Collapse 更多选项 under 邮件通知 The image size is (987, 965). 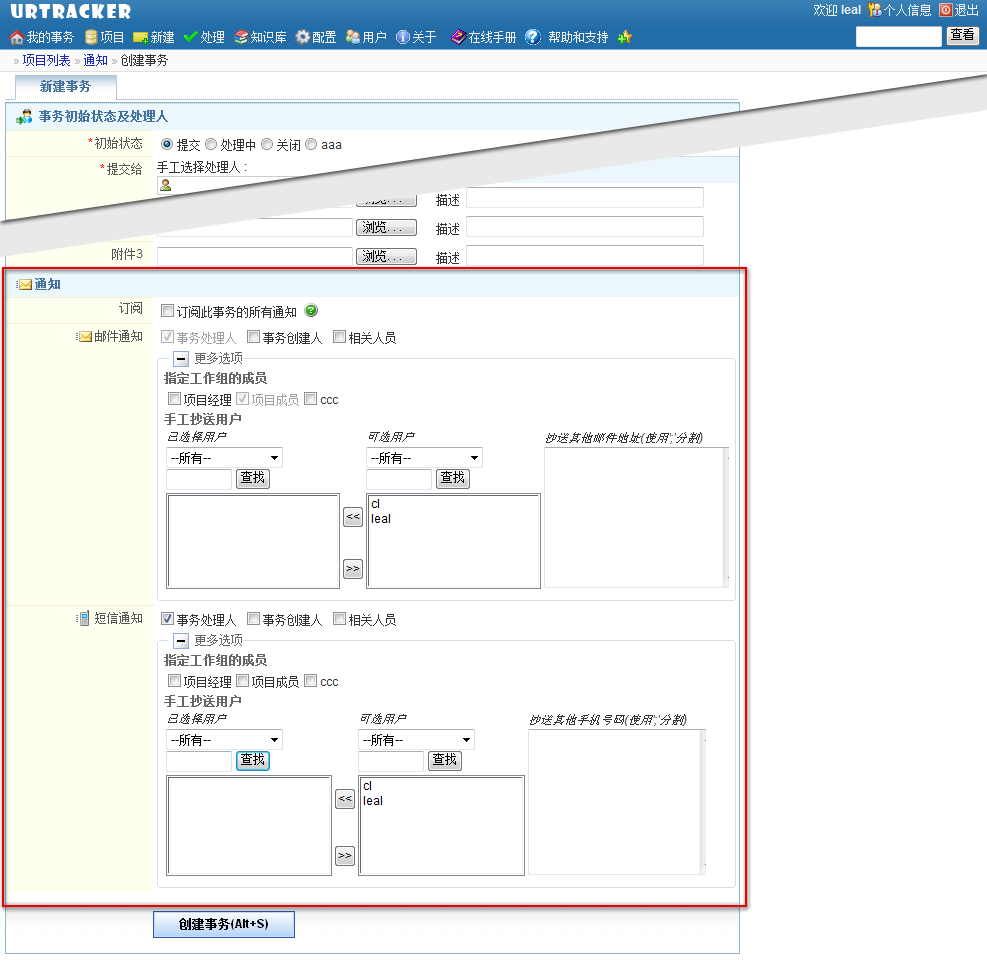tap(181, 359)
